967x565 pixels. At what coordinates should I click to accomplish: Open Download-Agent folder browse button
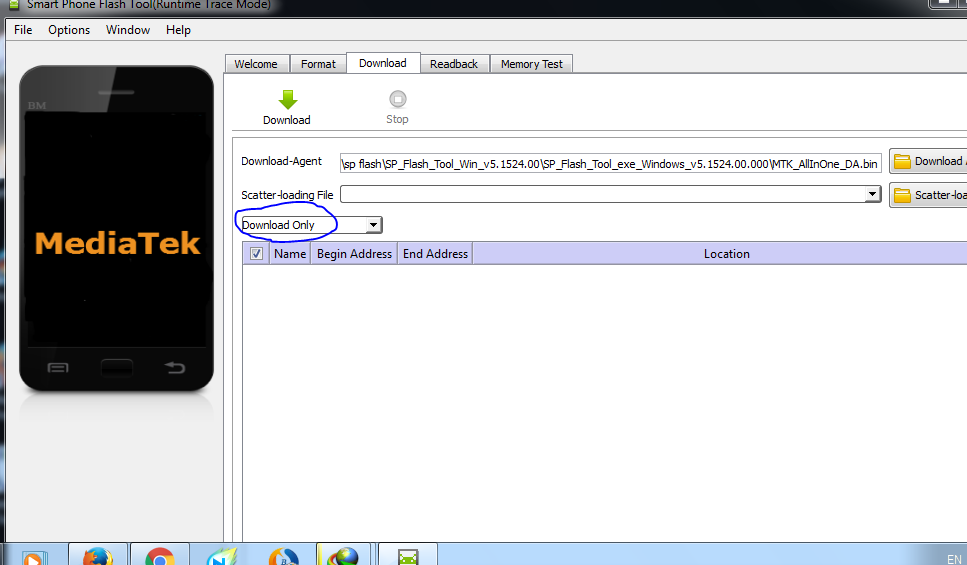click(x=928, y=161)
